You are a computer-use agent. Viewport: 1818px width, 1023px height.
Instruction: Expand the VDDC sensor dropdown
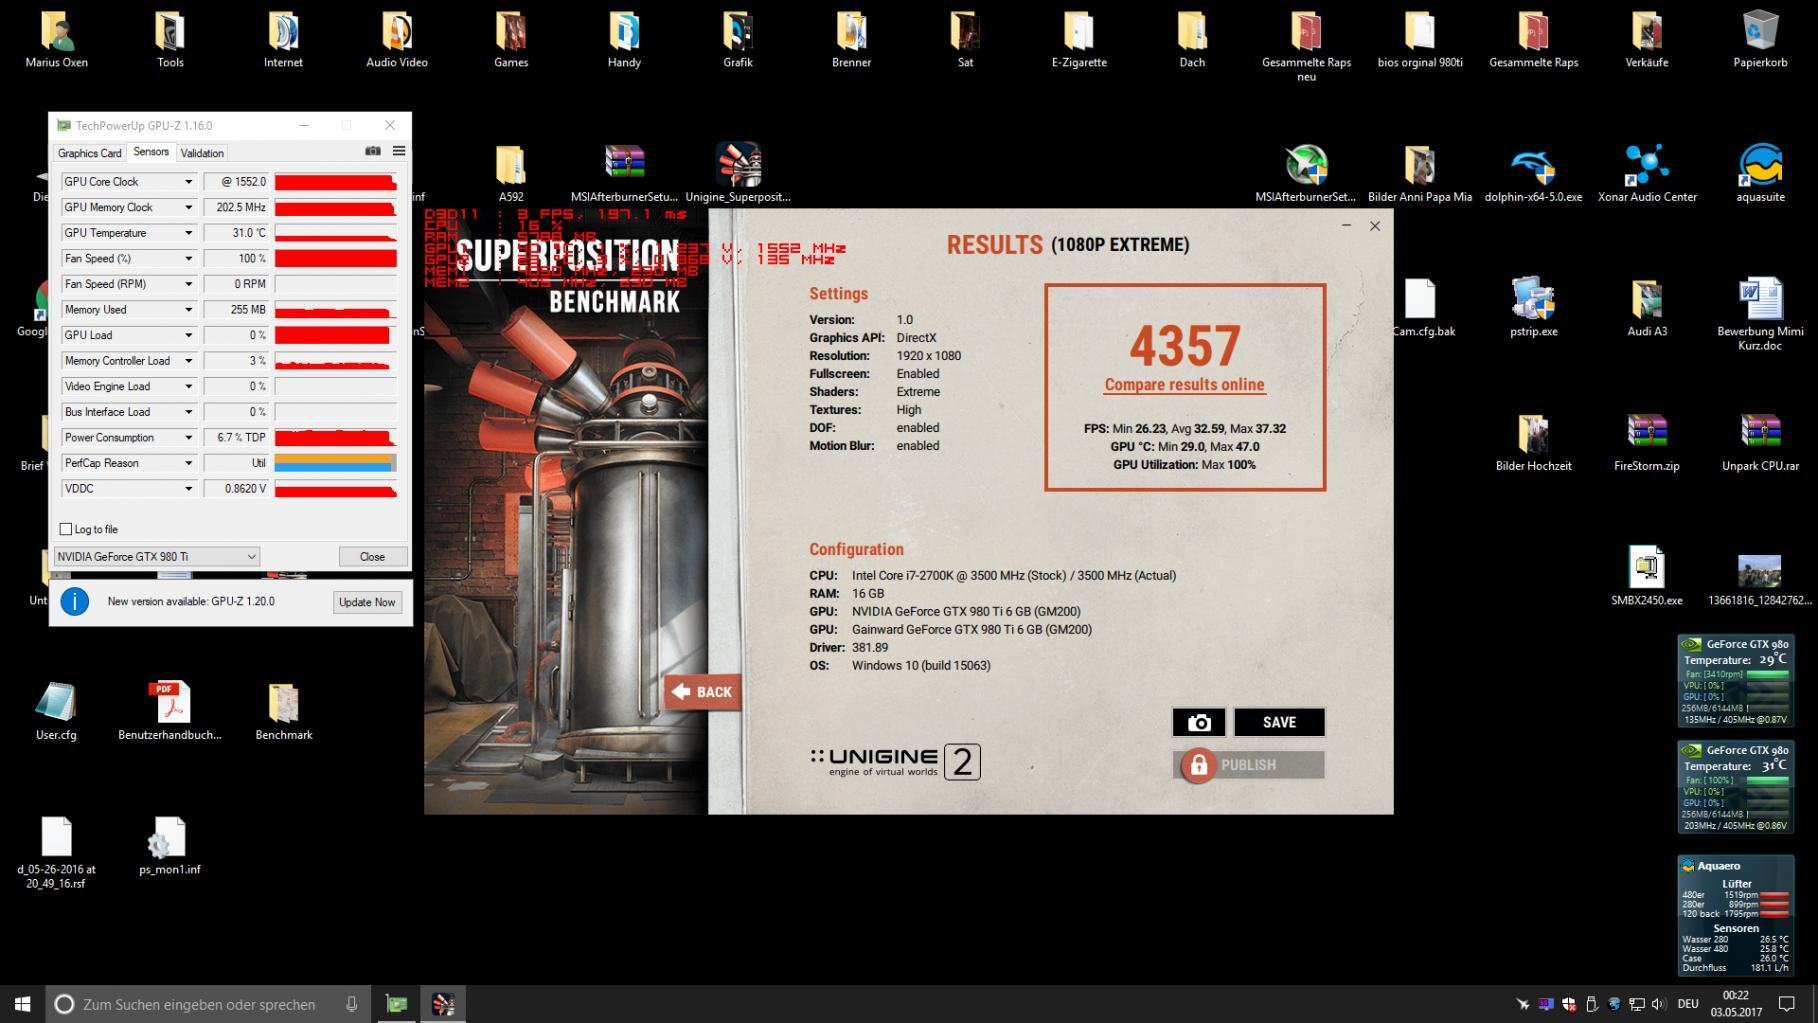188,489
